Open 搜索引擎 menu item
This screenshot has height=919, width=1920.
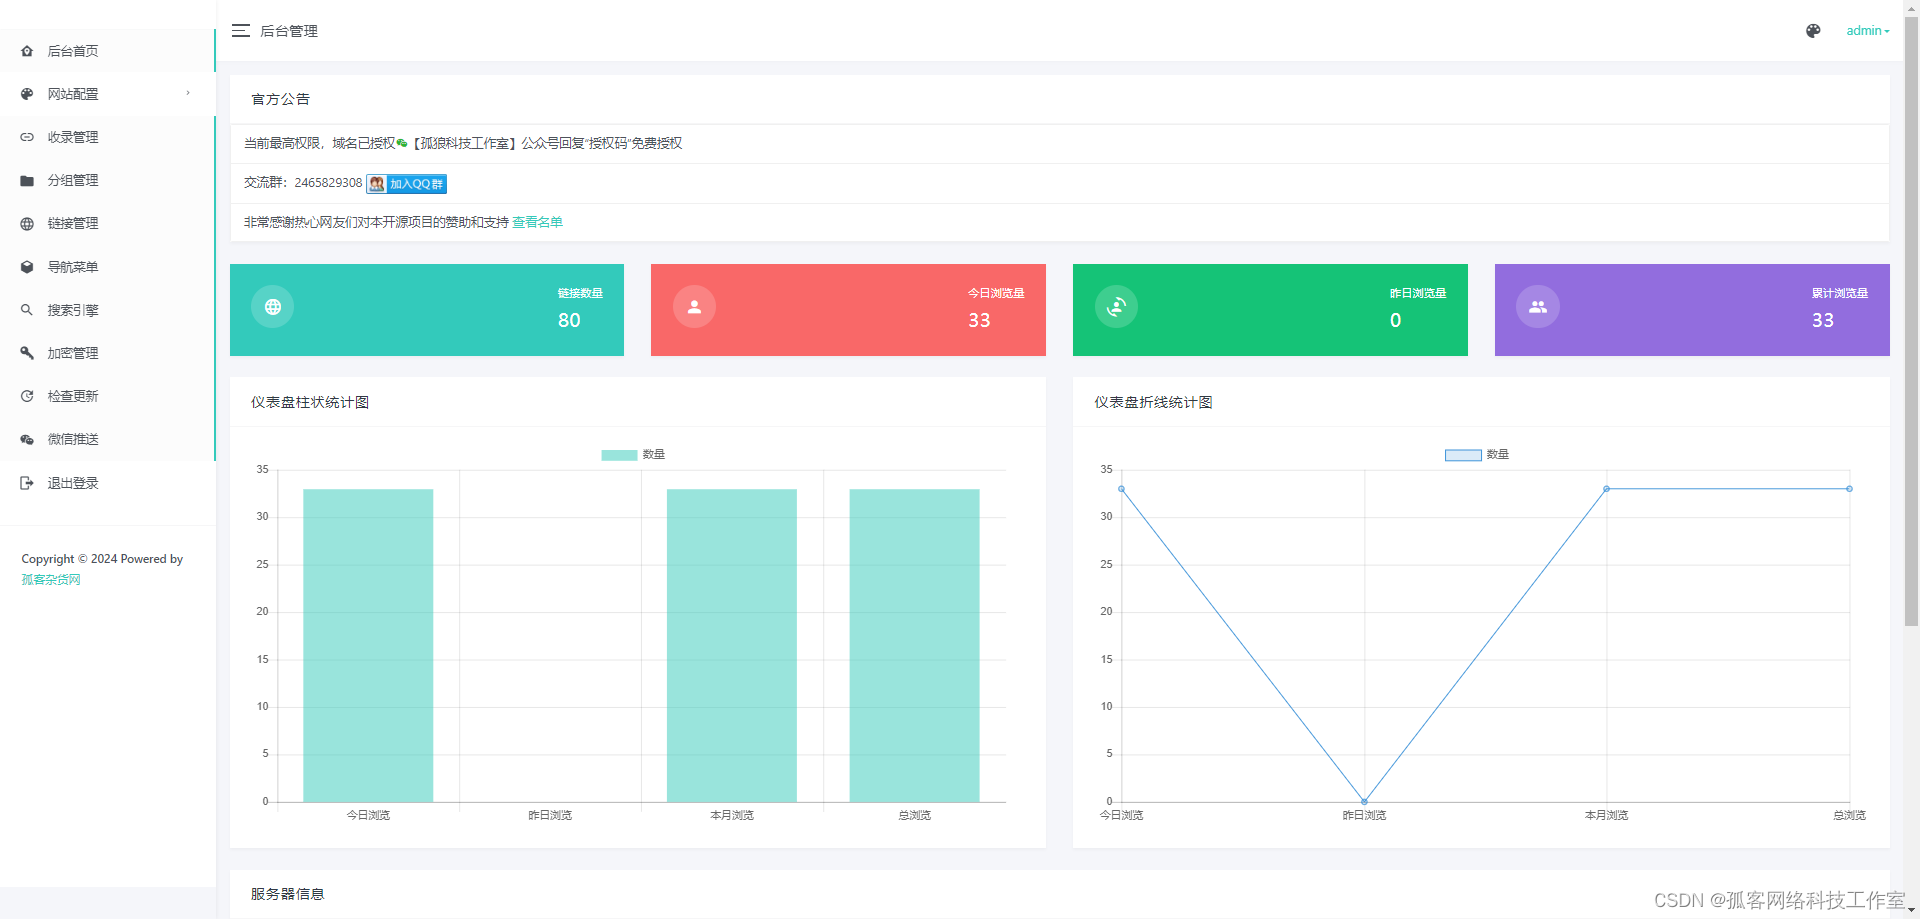(107, 310)
